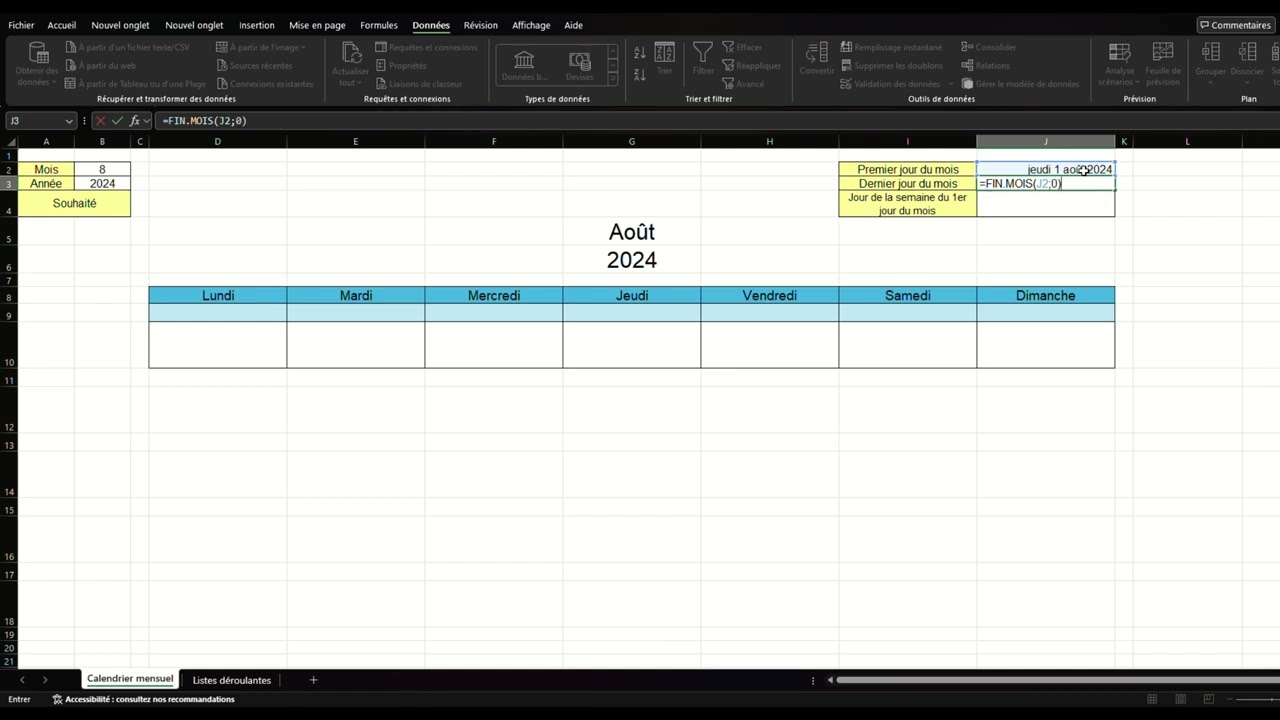The width and height of the screenshot is (1280, 720).
Task: Open the Trier sort dialog
Action: tap(664, 60)
